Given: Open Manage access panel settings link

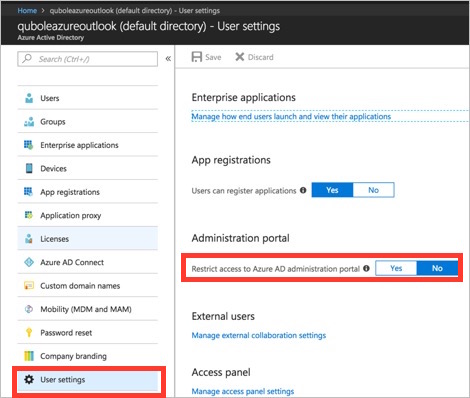Looking at the screenshot, I should pos(243,391).
